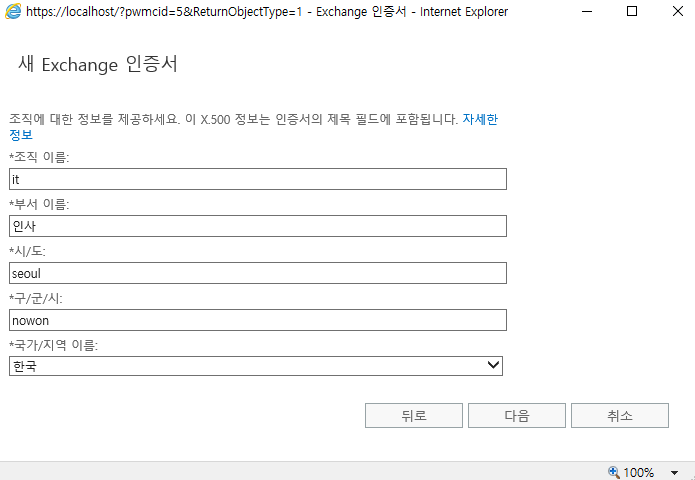Open the 자세한 정보 link

coord(480,119)
